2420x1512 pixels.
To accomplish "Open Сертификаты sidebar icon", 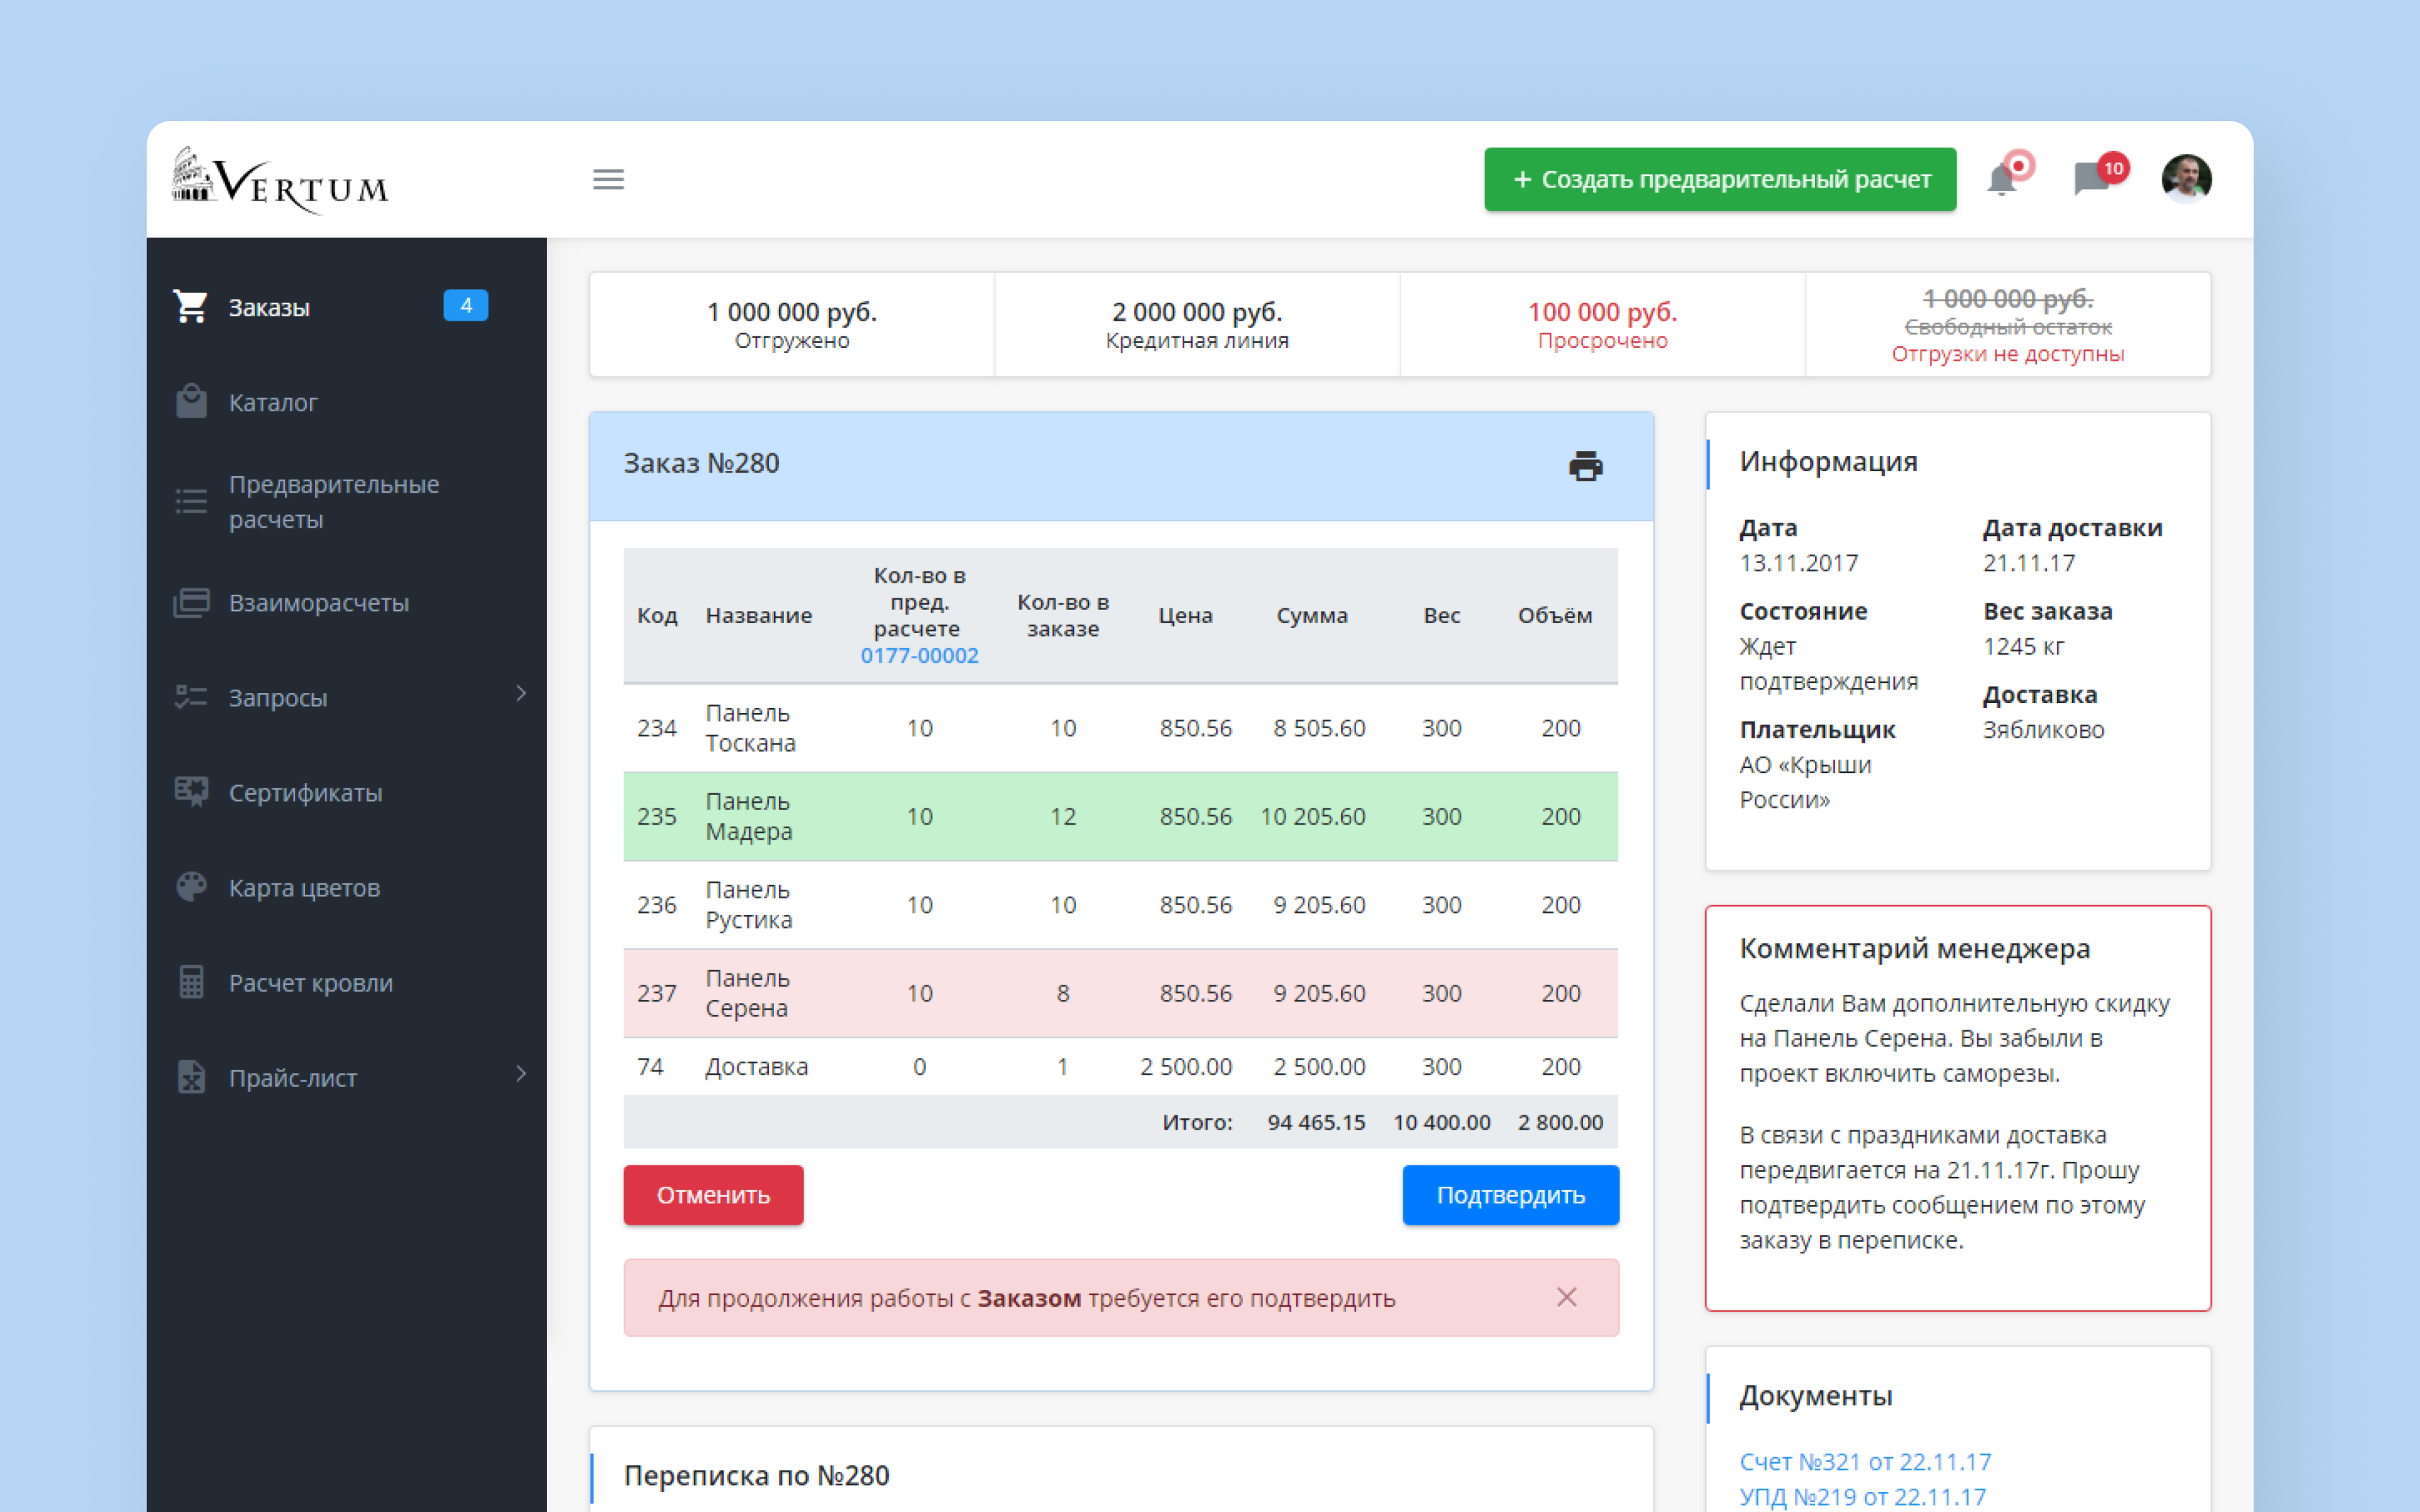I will tap(191, 792).
